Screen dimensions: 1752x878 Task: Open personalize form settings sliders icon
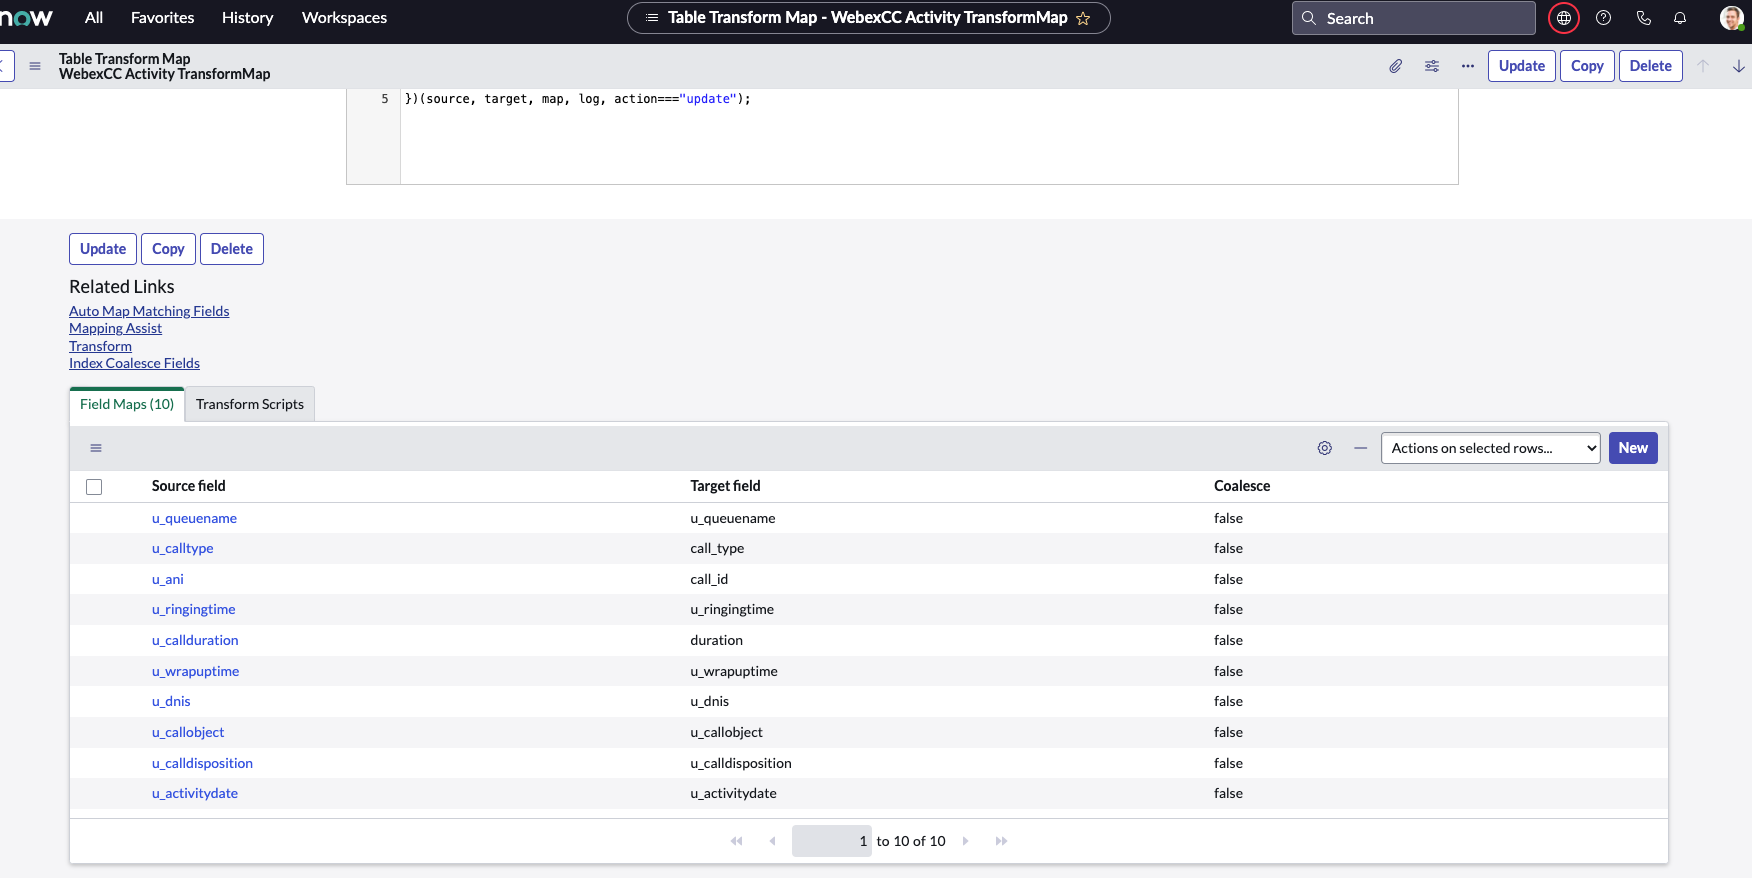[x=1432, y=66]
